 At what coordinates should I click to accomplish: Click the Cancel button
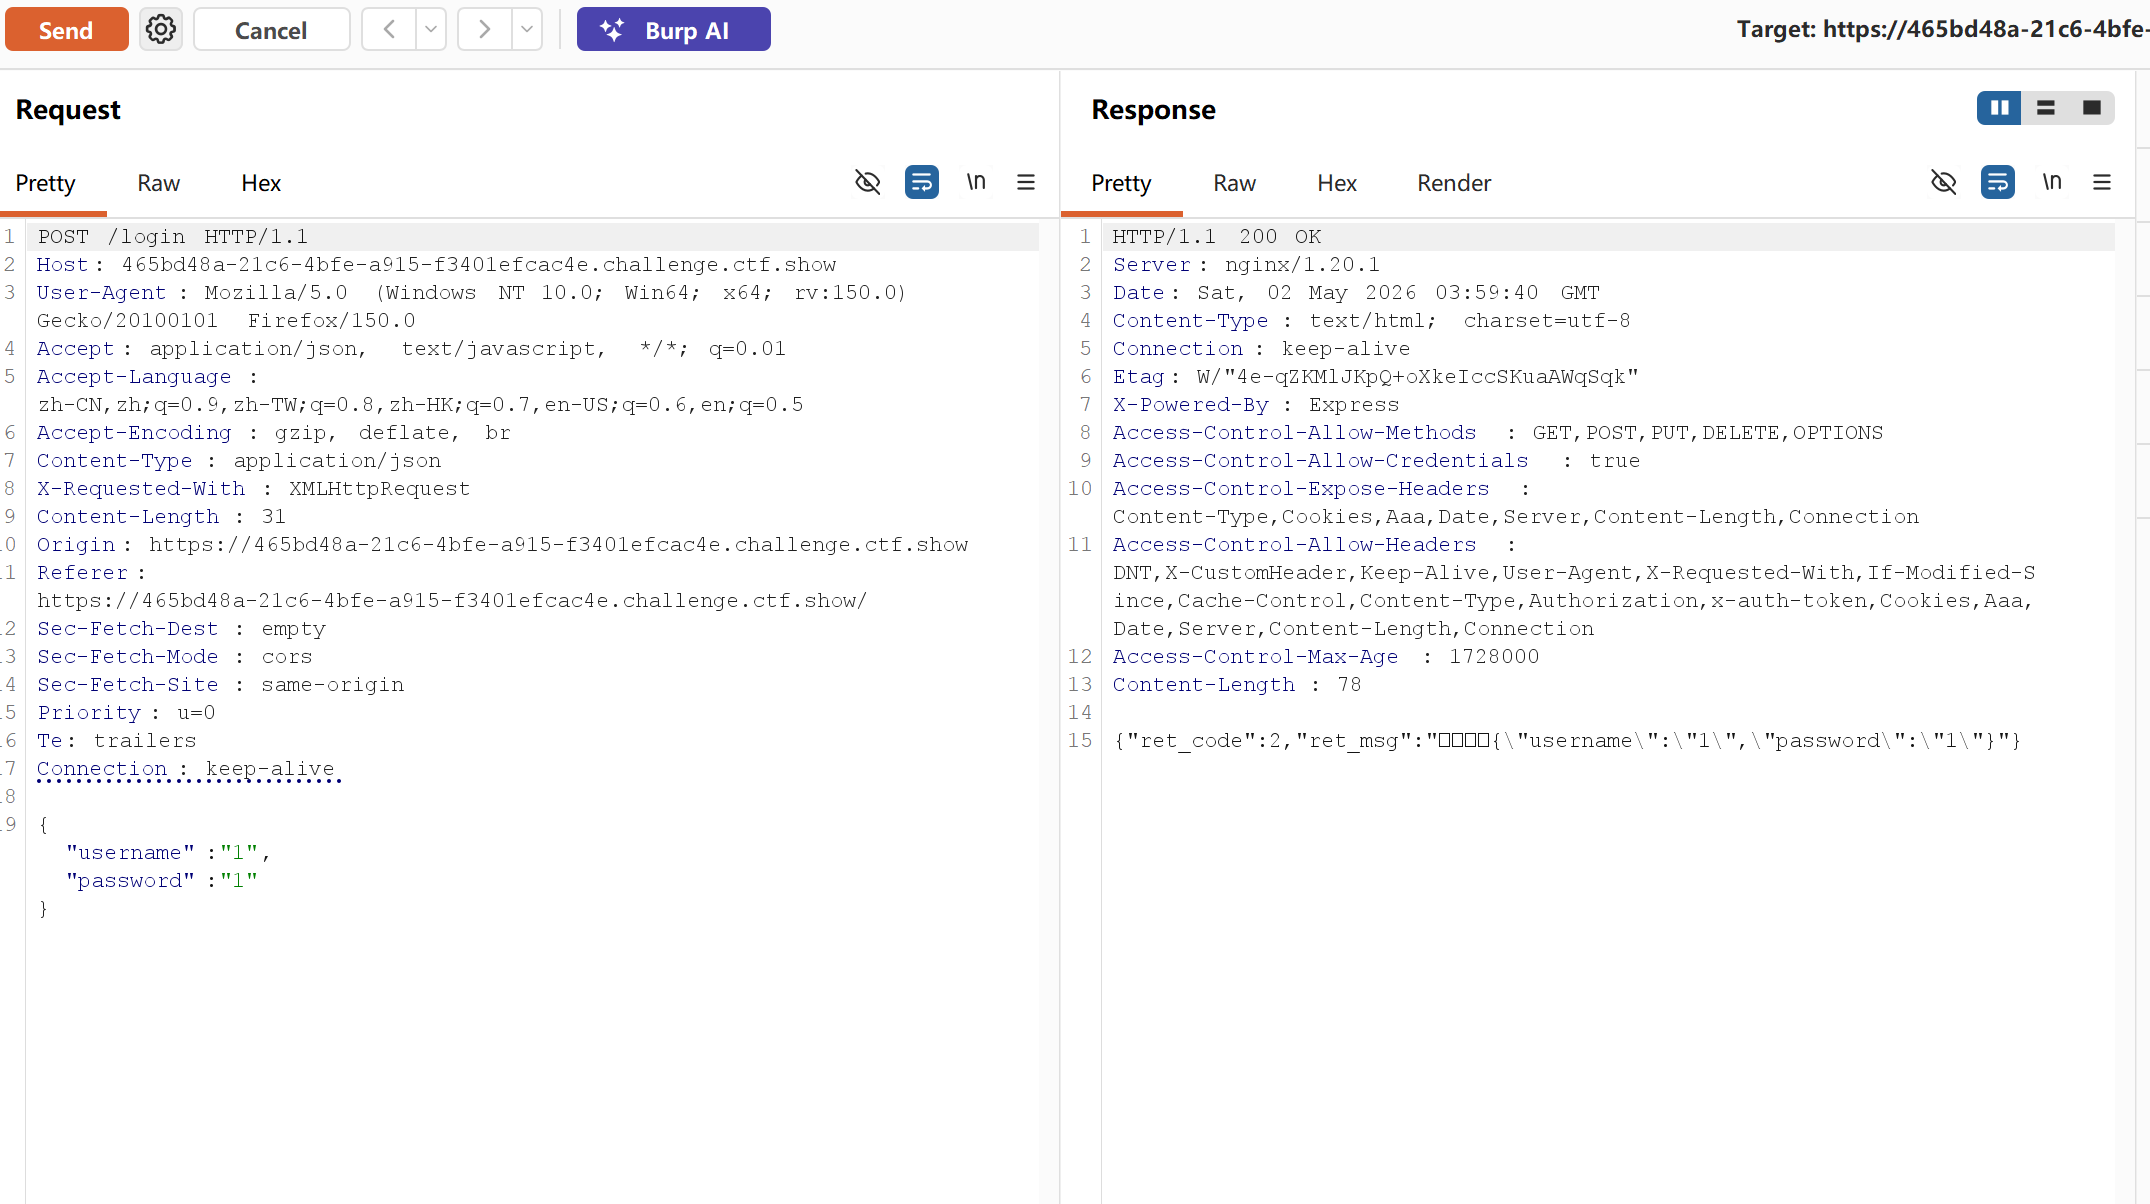pyautogui.click(x=271, y=30)
